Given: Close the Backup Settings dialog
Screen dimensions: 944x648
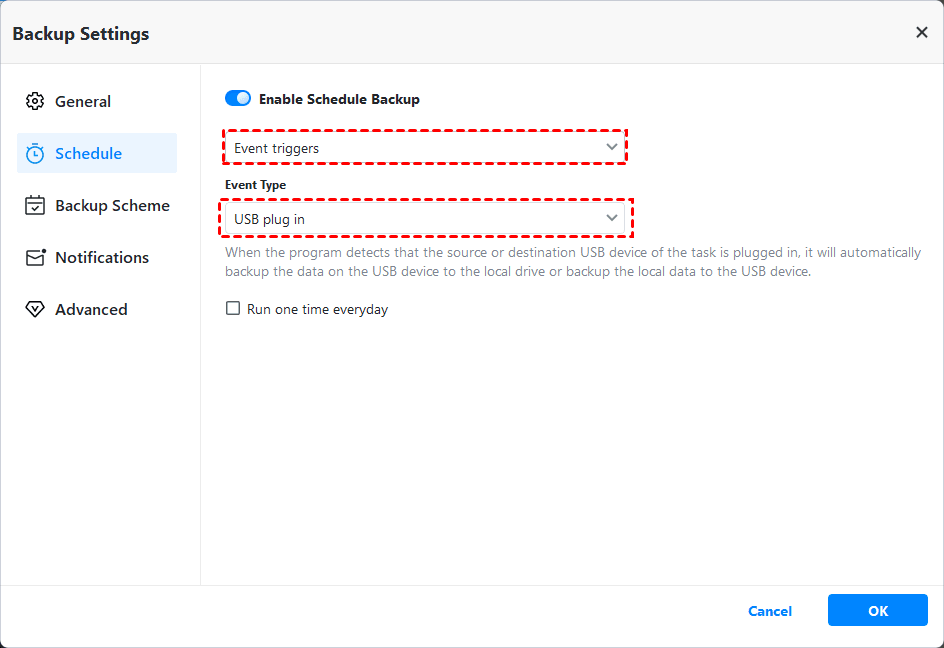Looking at the screenshot, I should click(x=921, y=33).
